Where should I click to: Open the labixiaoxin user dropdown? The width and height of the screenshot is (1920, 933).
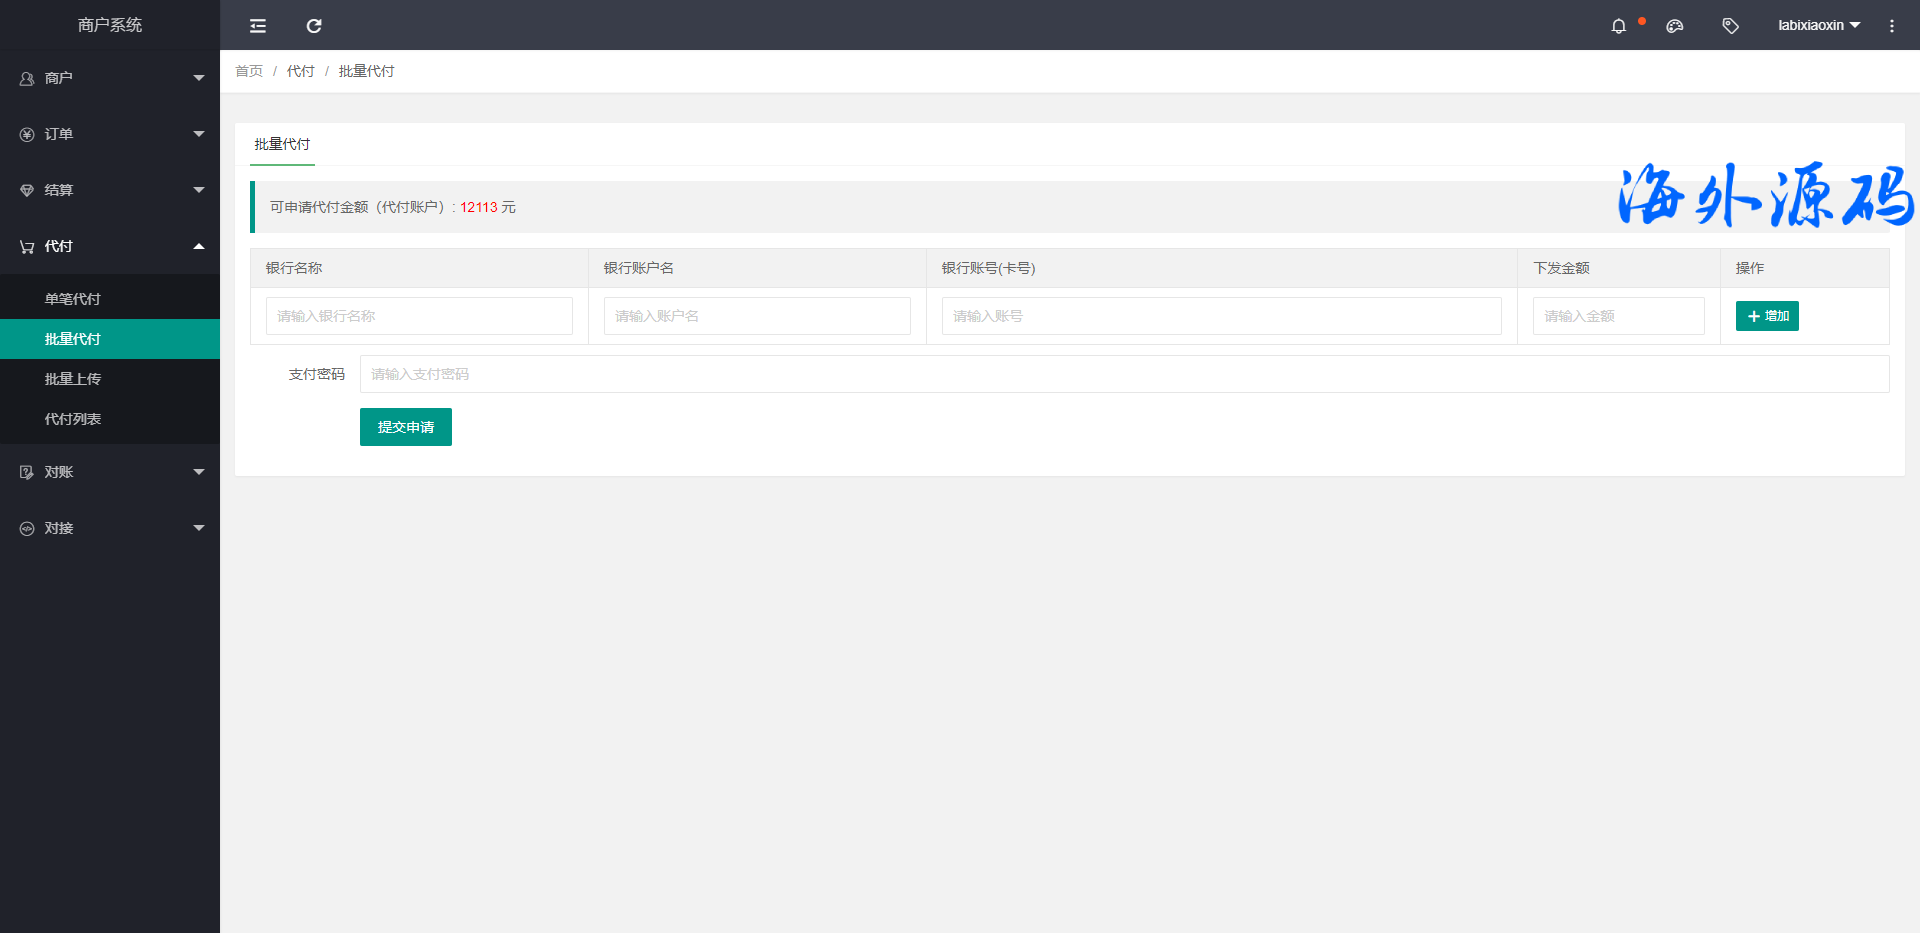(1818, 25)
